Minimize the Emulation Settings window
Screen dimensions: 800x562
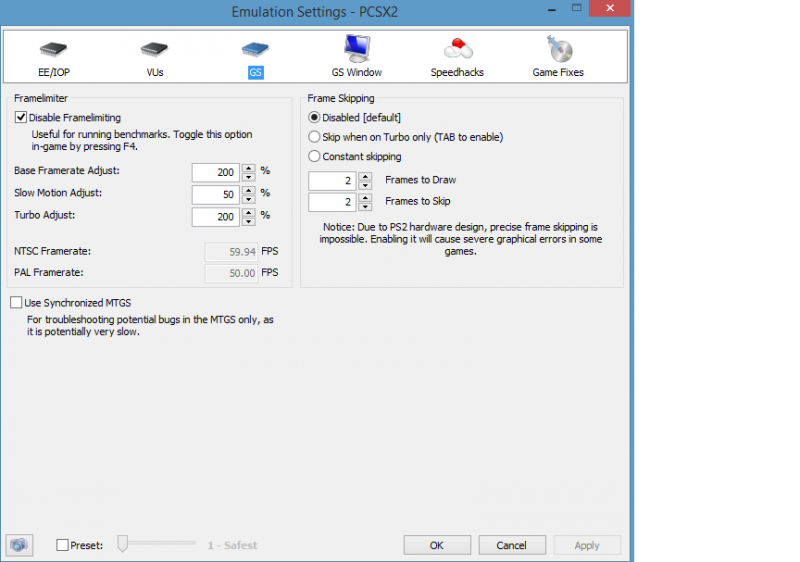552,9
